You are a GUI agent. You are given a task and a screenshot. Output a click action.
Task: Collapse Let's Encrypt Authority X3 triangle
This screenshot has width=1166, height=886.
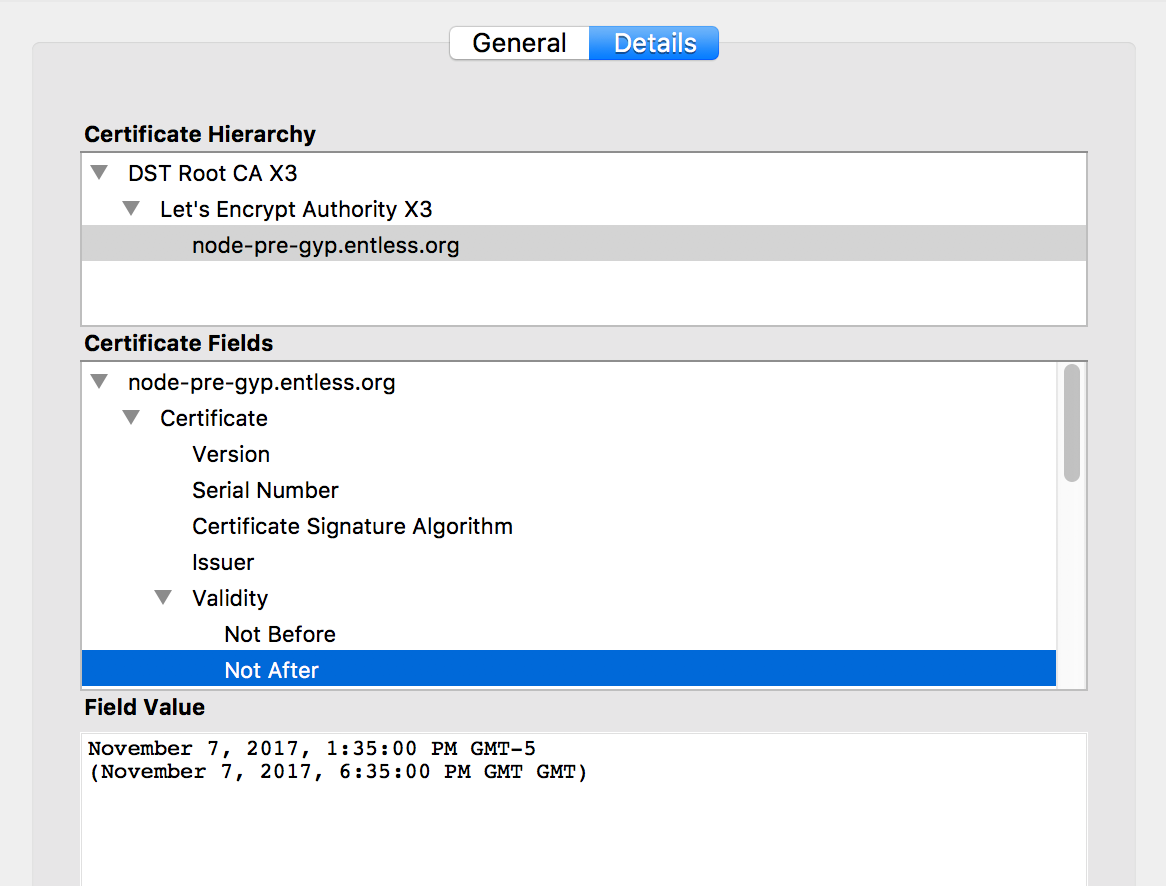(x=131, y=209)
